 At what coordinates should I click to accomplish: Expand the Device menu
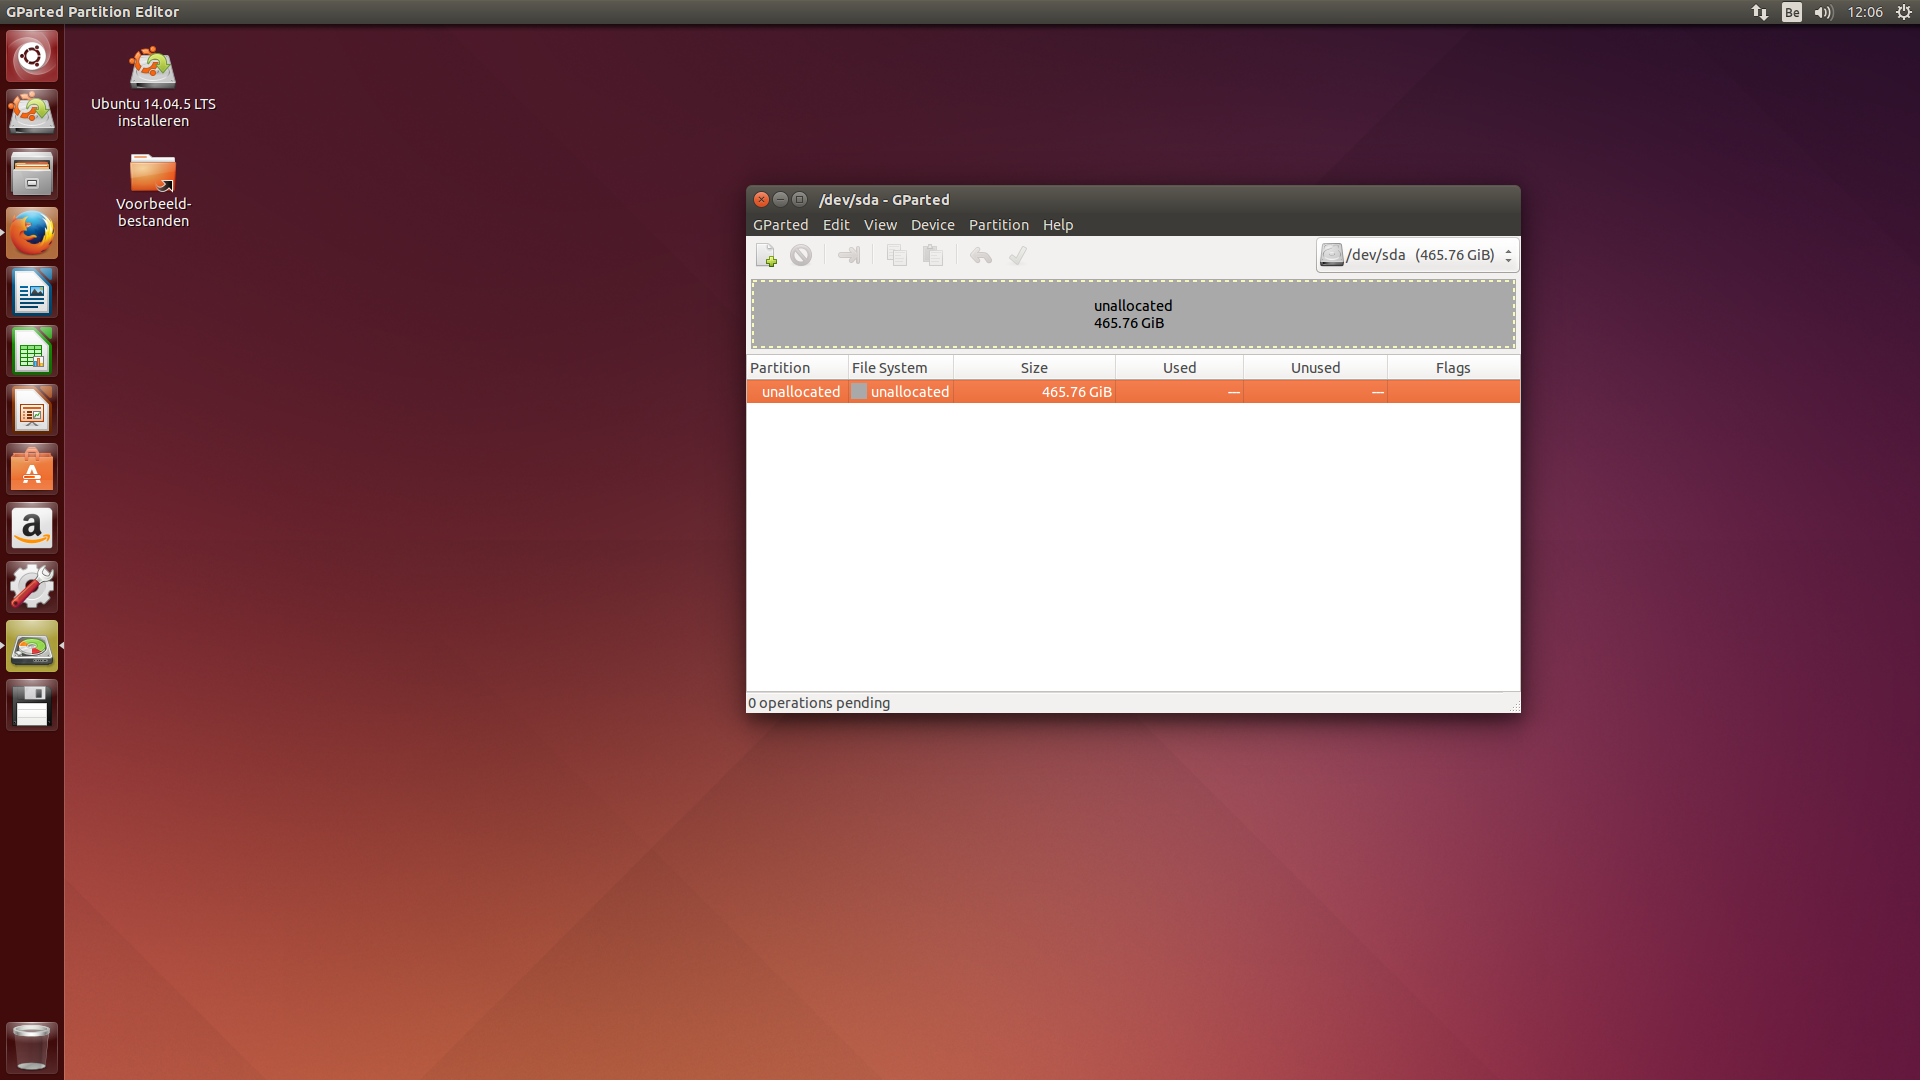click(x=932, y=225)
